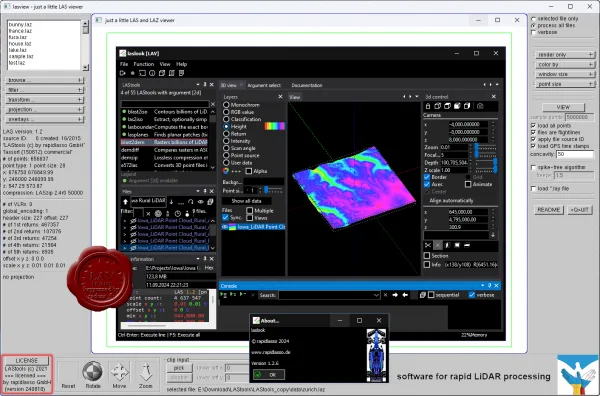Clear the LAStools search field X icon
The height and width of the screenshot is (396, 600).
[213, 104]
